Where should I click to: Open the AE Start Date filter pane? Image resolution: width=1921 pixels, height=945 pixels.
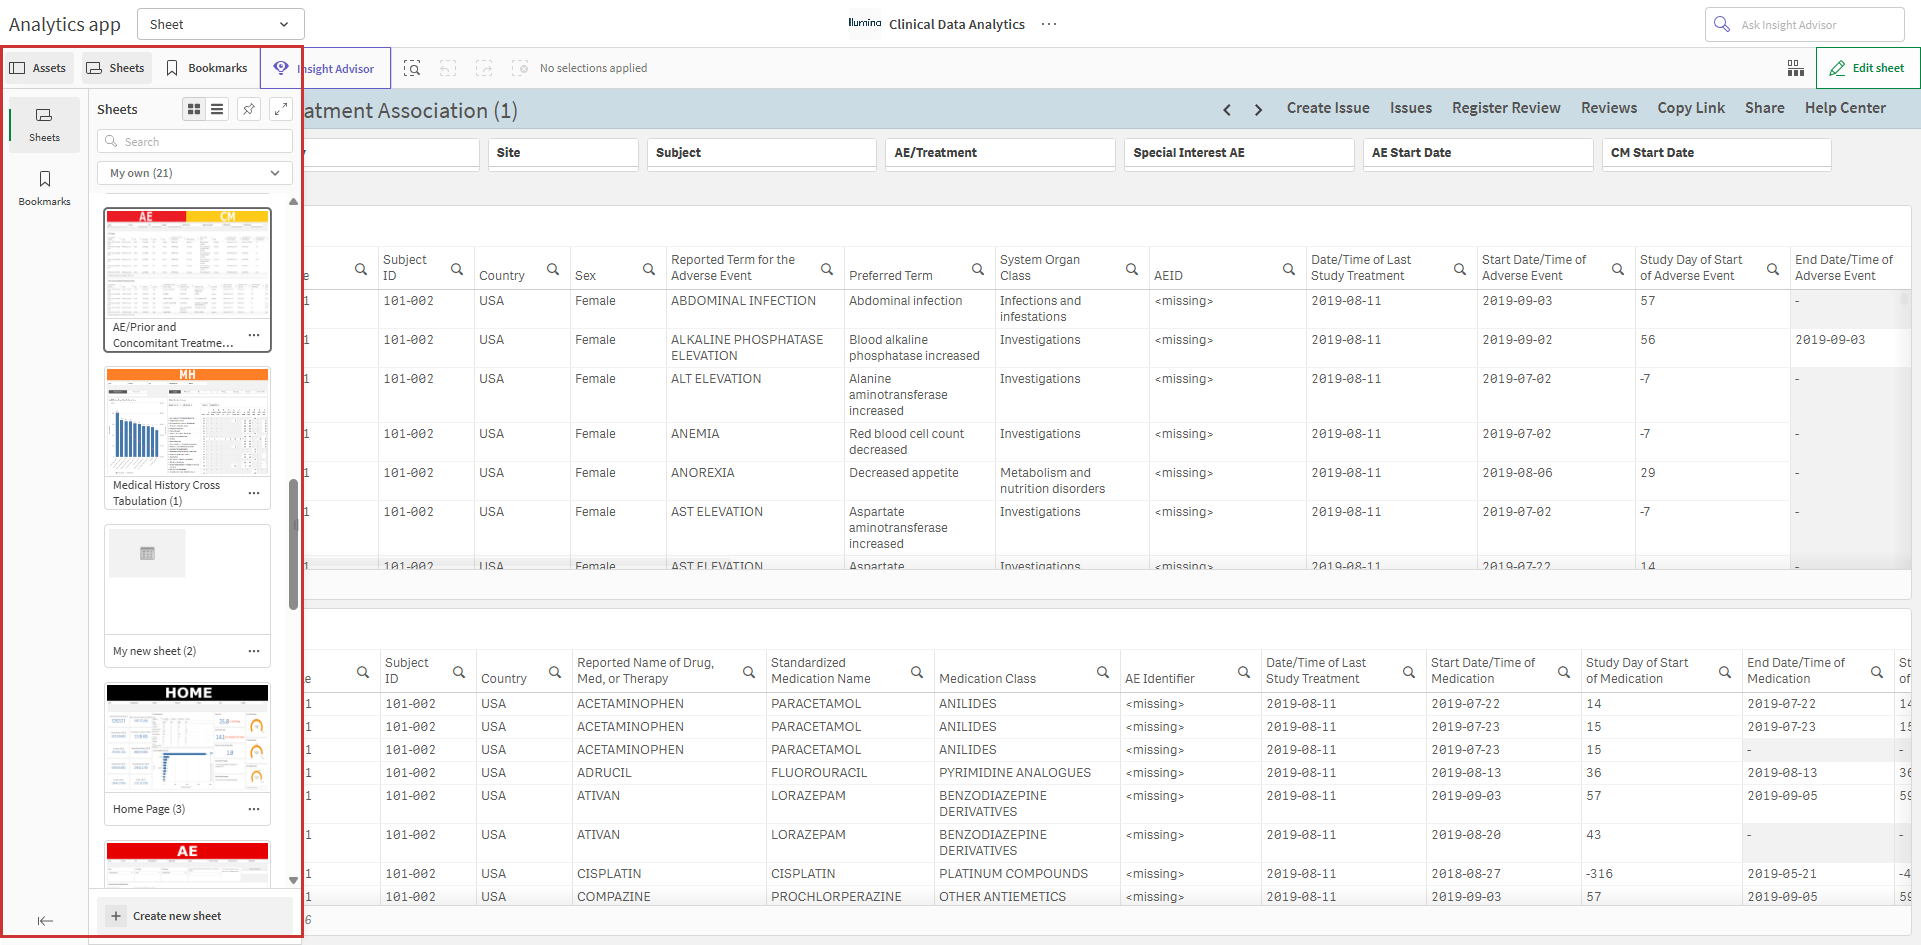click(1478, 153)
